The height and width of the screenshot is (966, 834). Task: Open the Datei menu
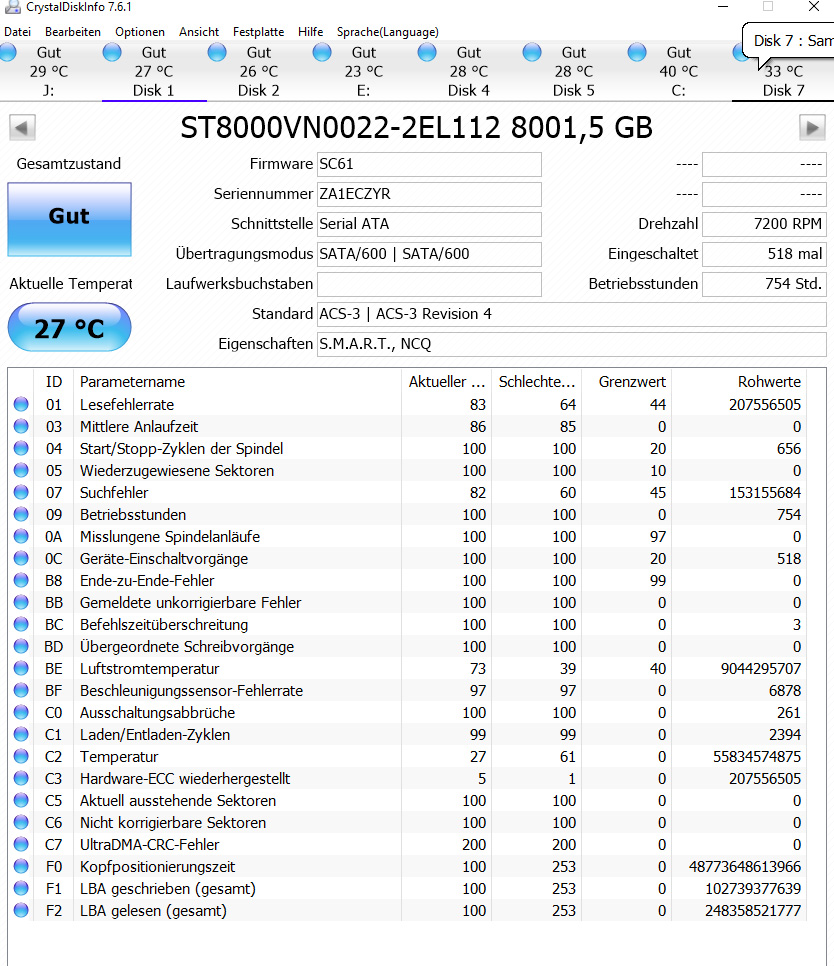click(17, 32)
